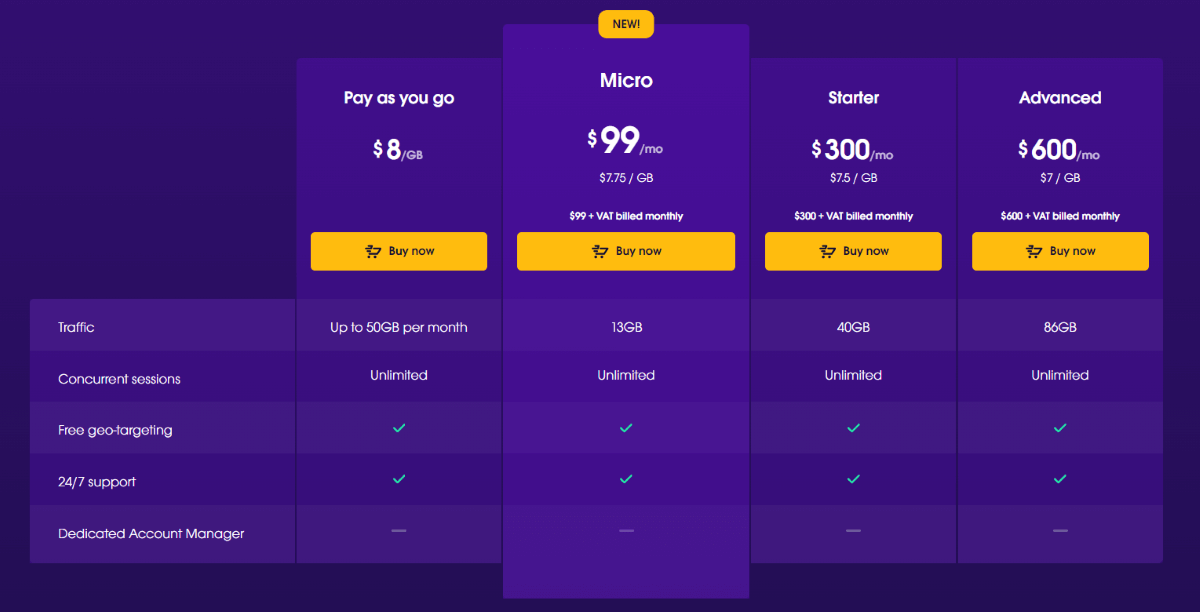The image size is (1200, 612).
Task: Click the Dedicated Account Manager row label
Action: 151,533
